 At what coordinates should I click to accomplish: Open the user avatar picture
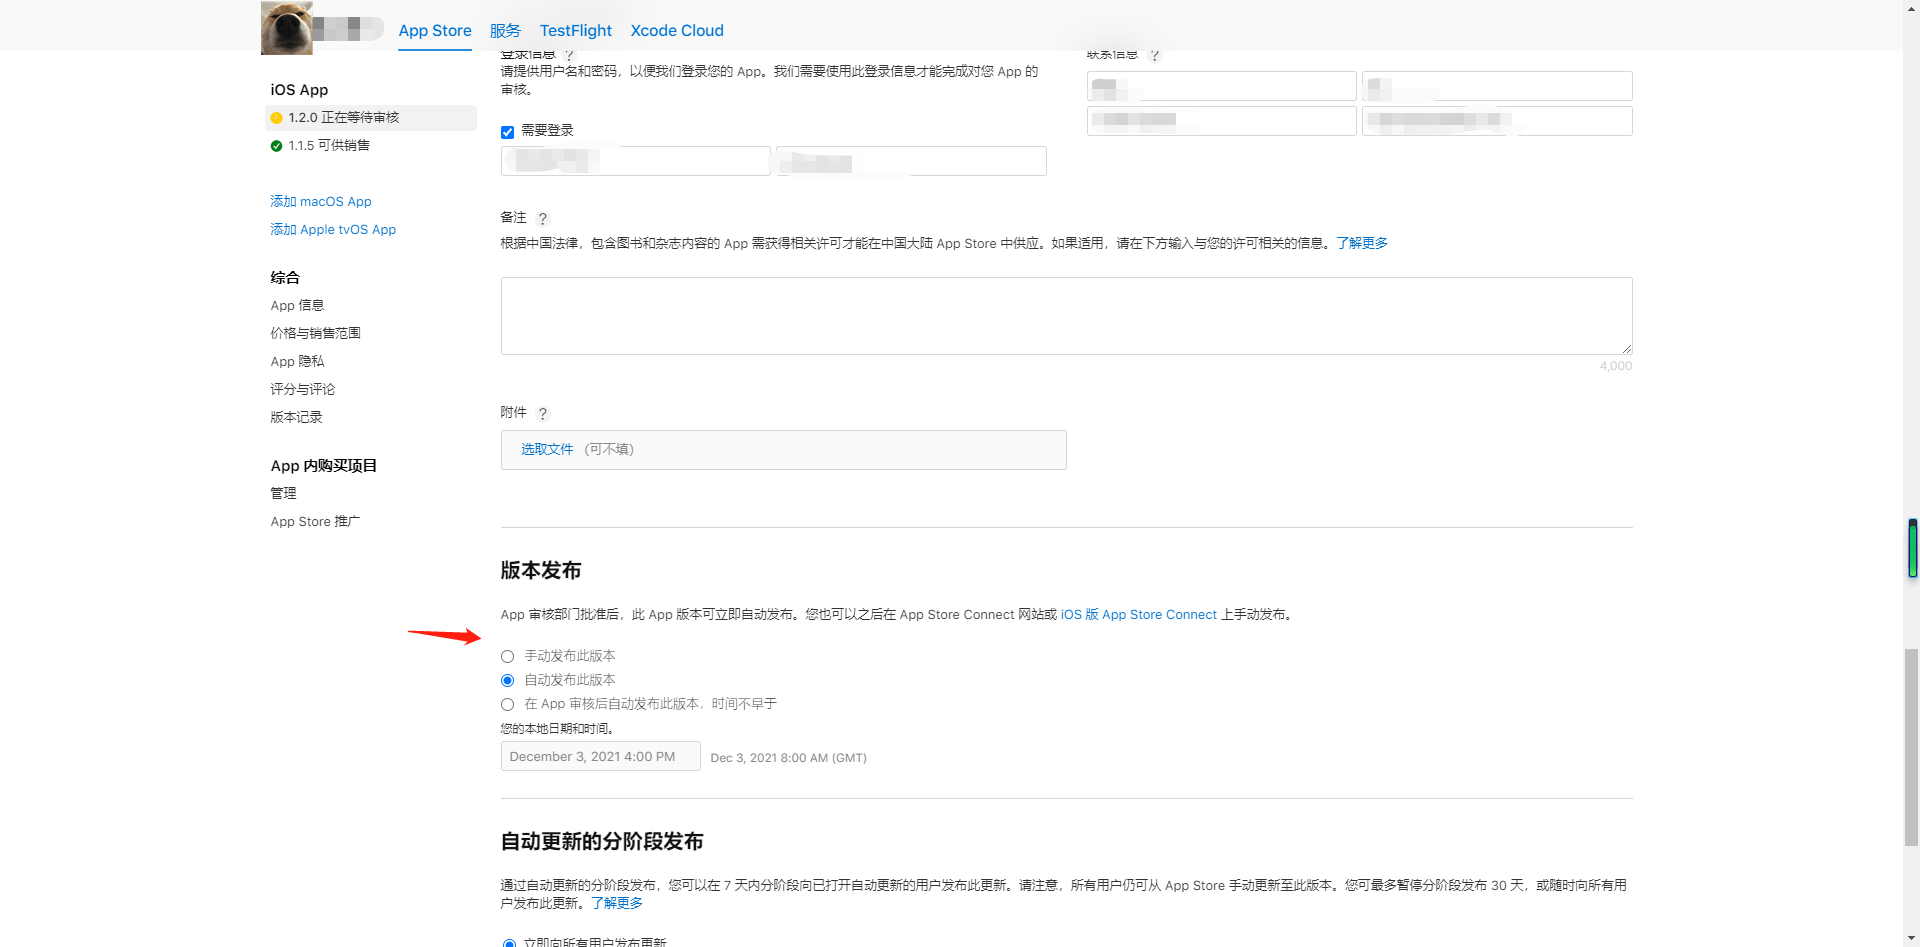[287, 27]
